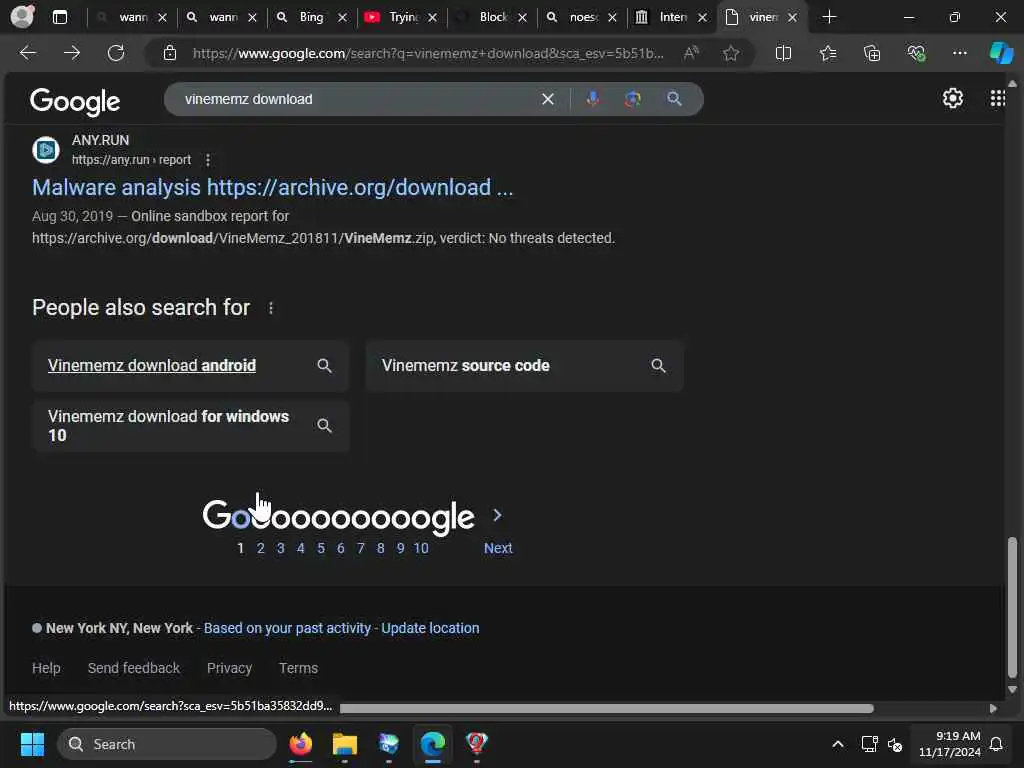Image resolution: width=1024 pixels, height=768 pixels.
Task: Open People also search for options
Action: click(x=271, y=308)
